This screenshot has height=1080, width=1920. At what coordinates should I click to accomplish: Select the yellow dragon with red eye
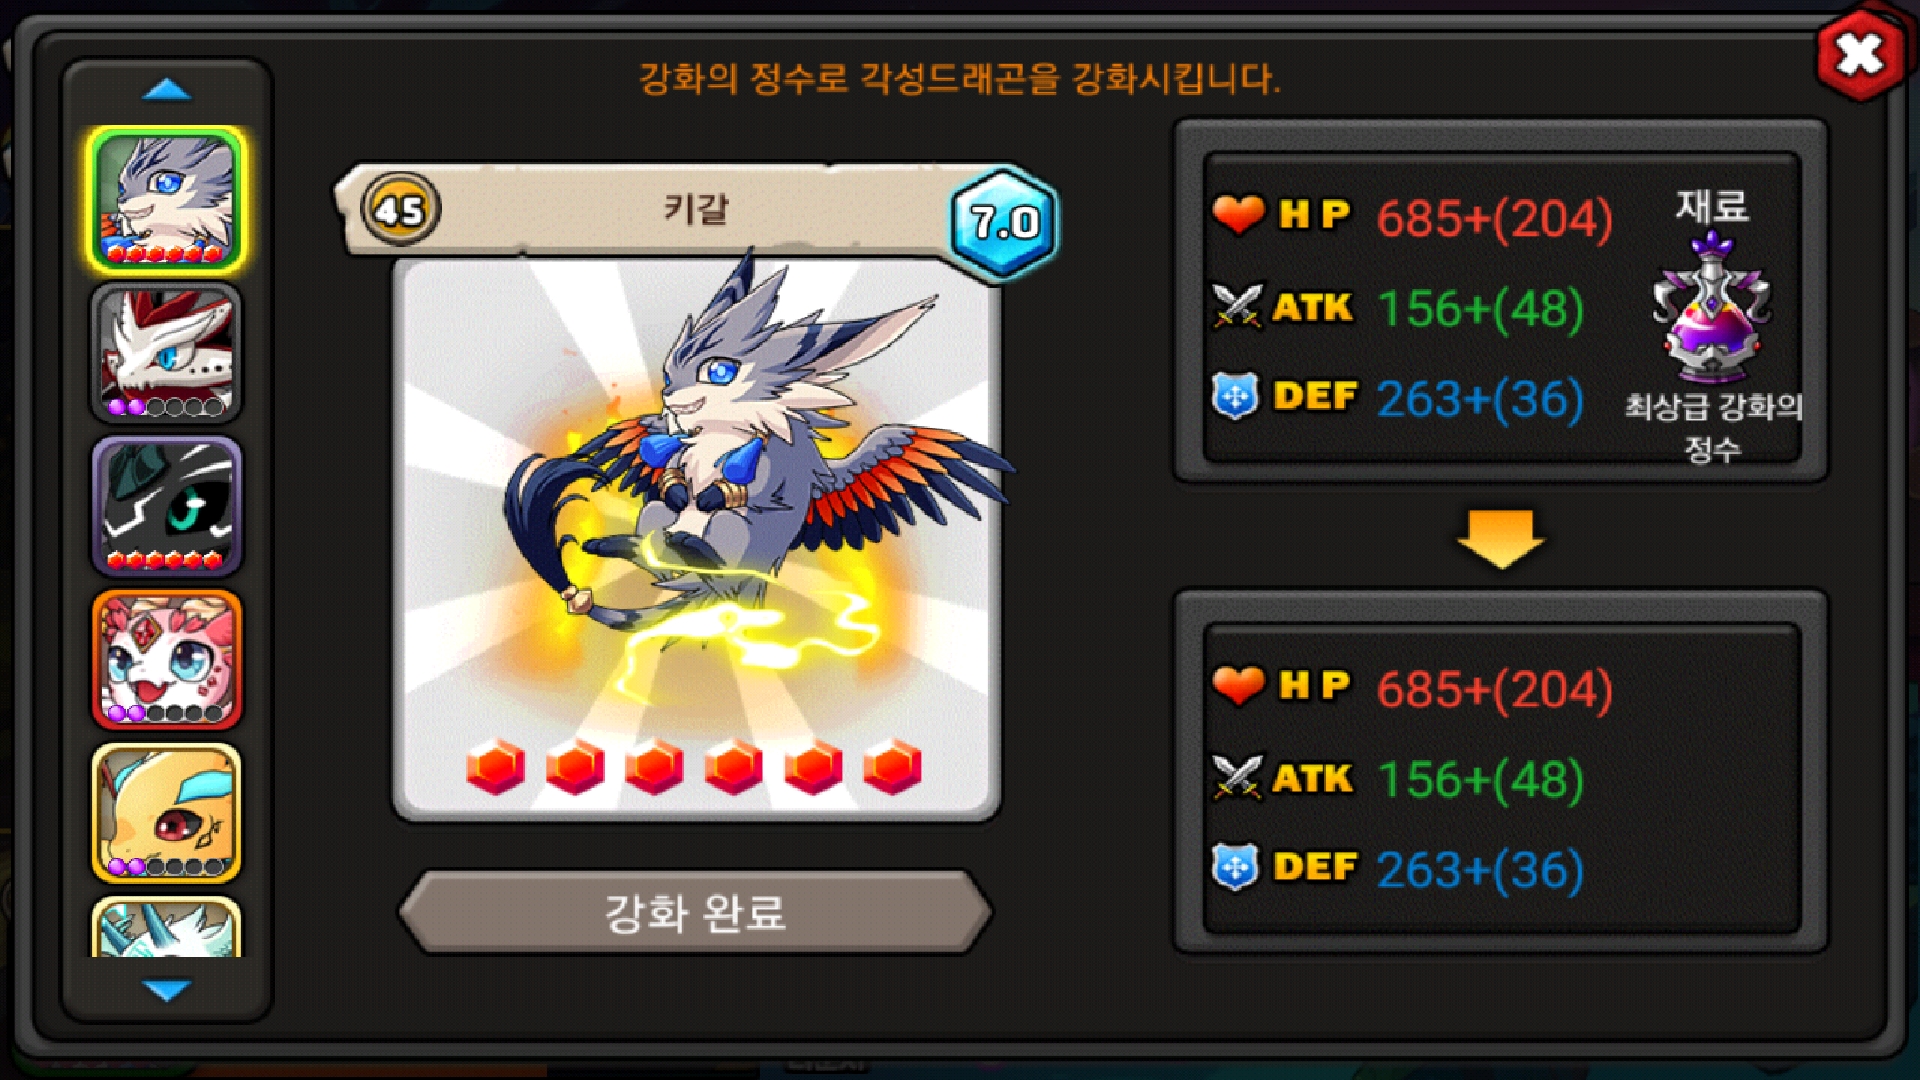click(x=167, y=813)
